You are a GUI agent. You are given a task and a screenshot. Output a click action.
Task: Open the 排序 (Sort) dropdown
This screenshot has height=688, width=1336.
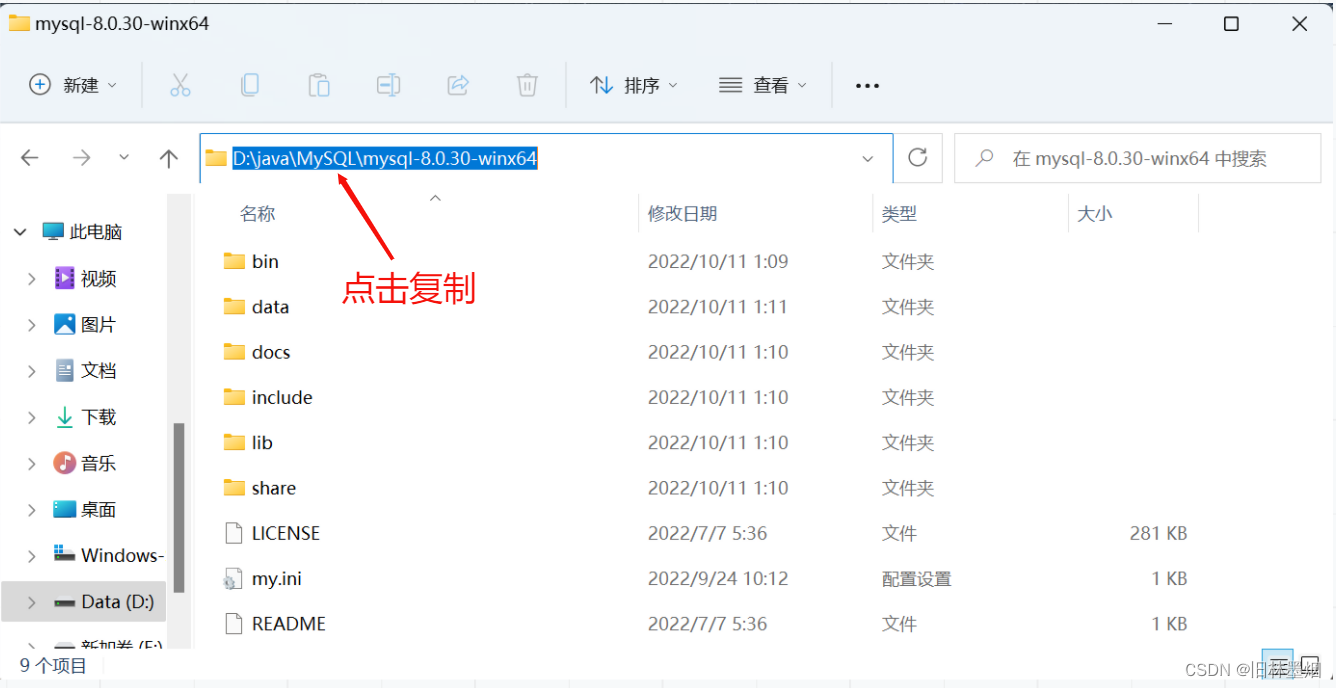pos(634,85)
